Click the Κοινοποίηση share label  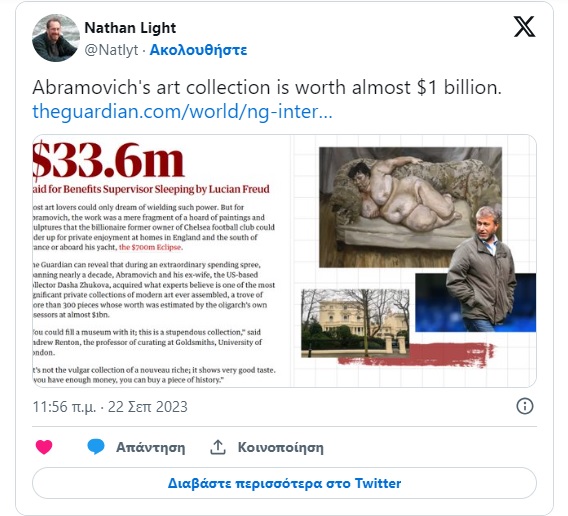[x=280, y=448]
